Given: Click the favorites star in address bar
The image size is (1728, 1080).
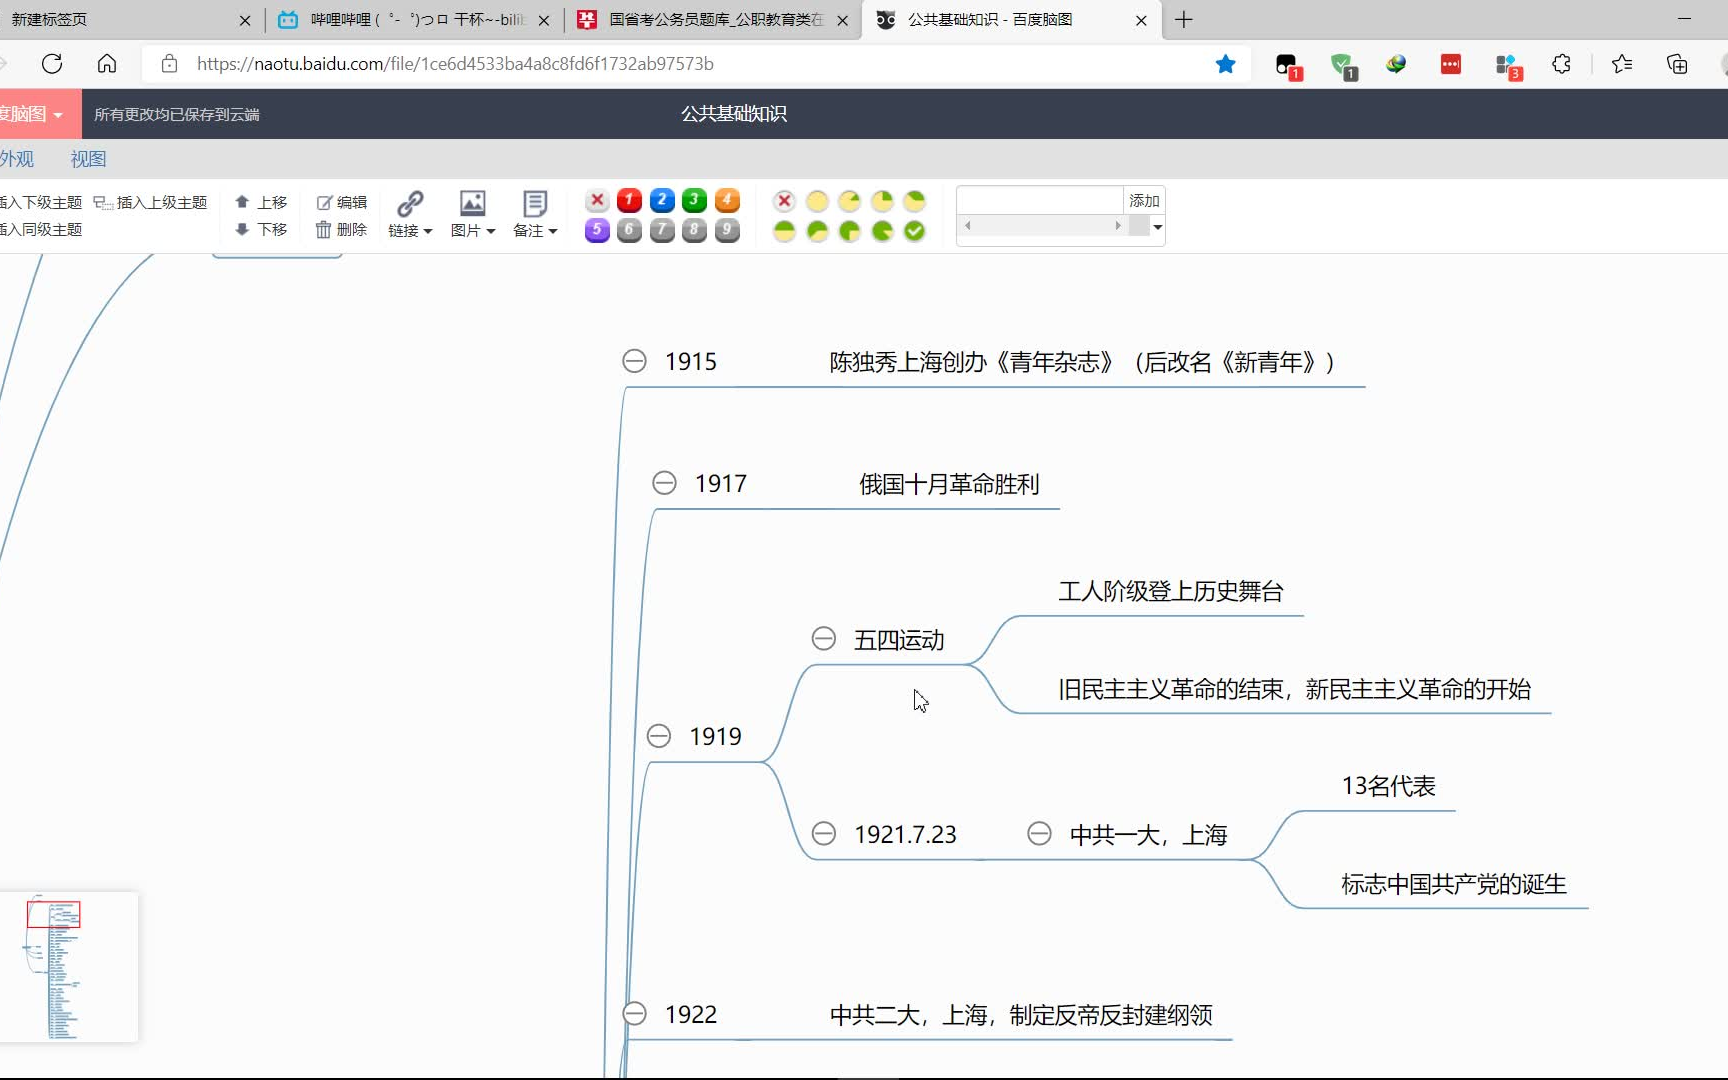Looking at the screenshot, I should point(1225,64).
